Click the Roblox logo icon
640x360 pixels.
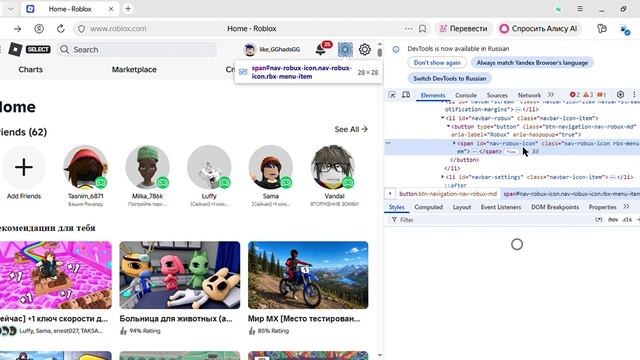[16, 49]
